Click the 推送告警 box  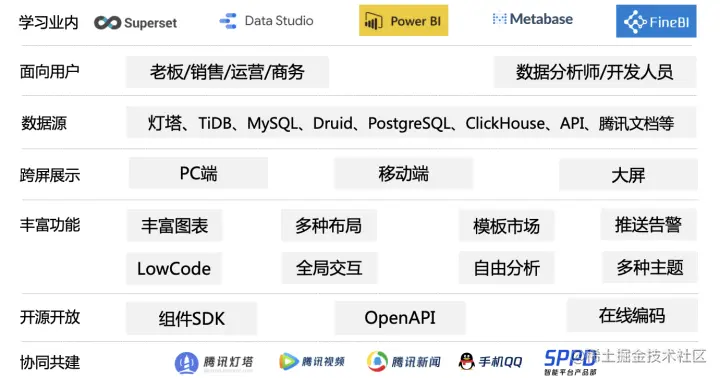click(x=648, y=225)
